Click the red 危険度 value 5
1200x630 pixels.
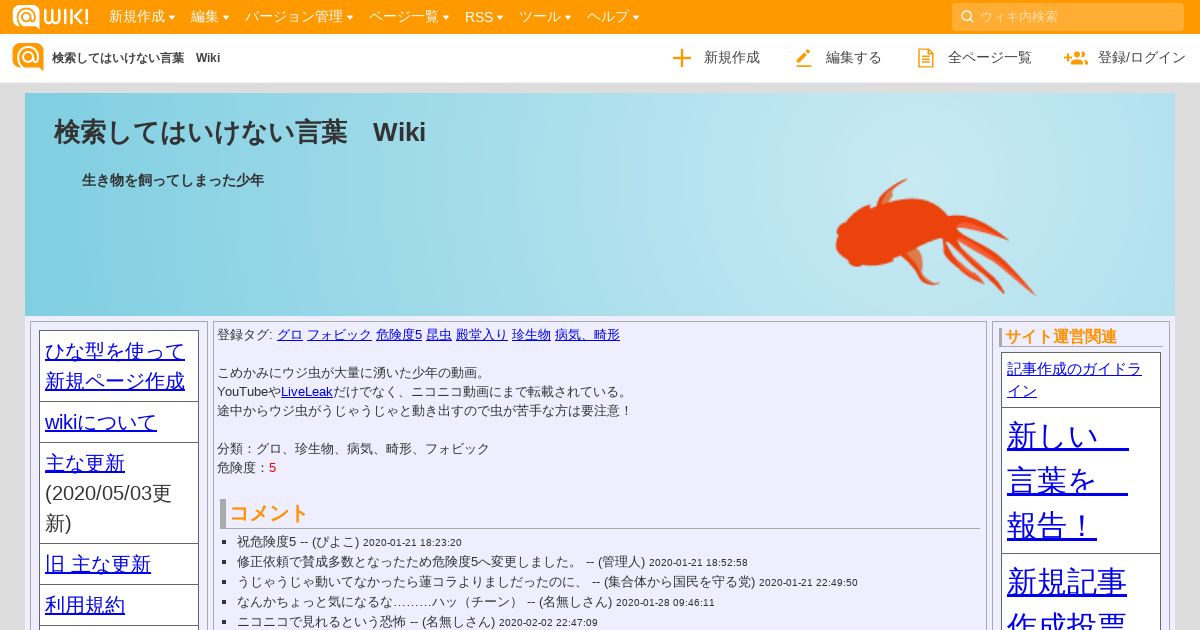click(272, 468)
